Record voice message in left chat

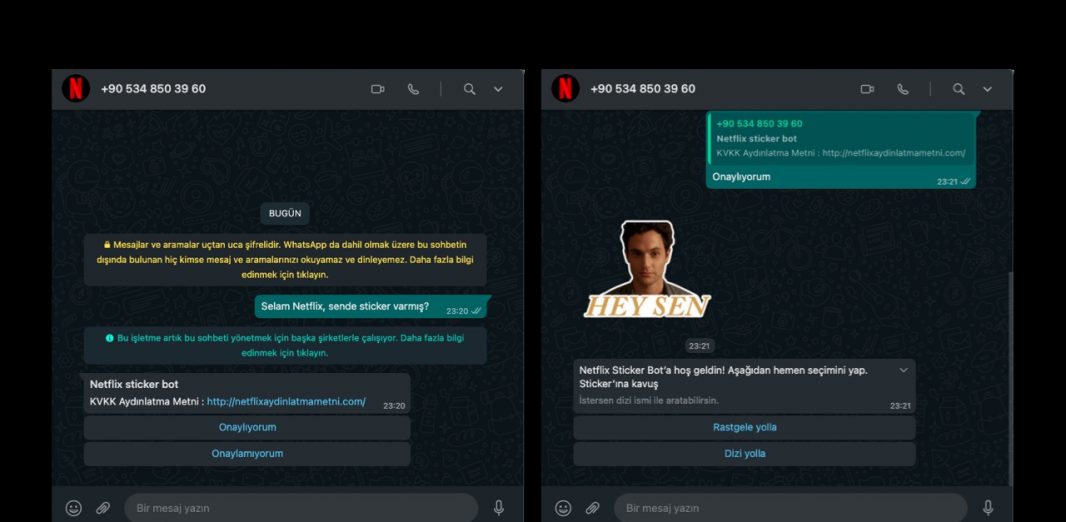pos(498,508)
